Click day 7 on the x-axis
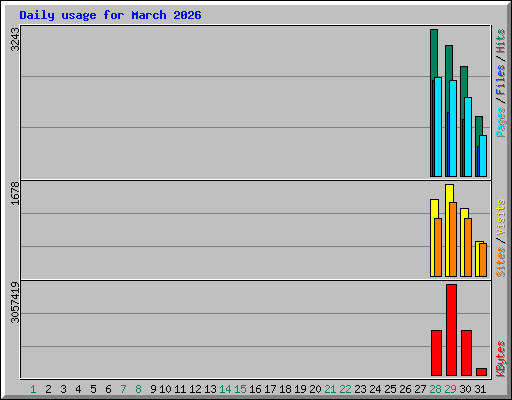Screen dimensions: 512x400 [x=123, y=389]
